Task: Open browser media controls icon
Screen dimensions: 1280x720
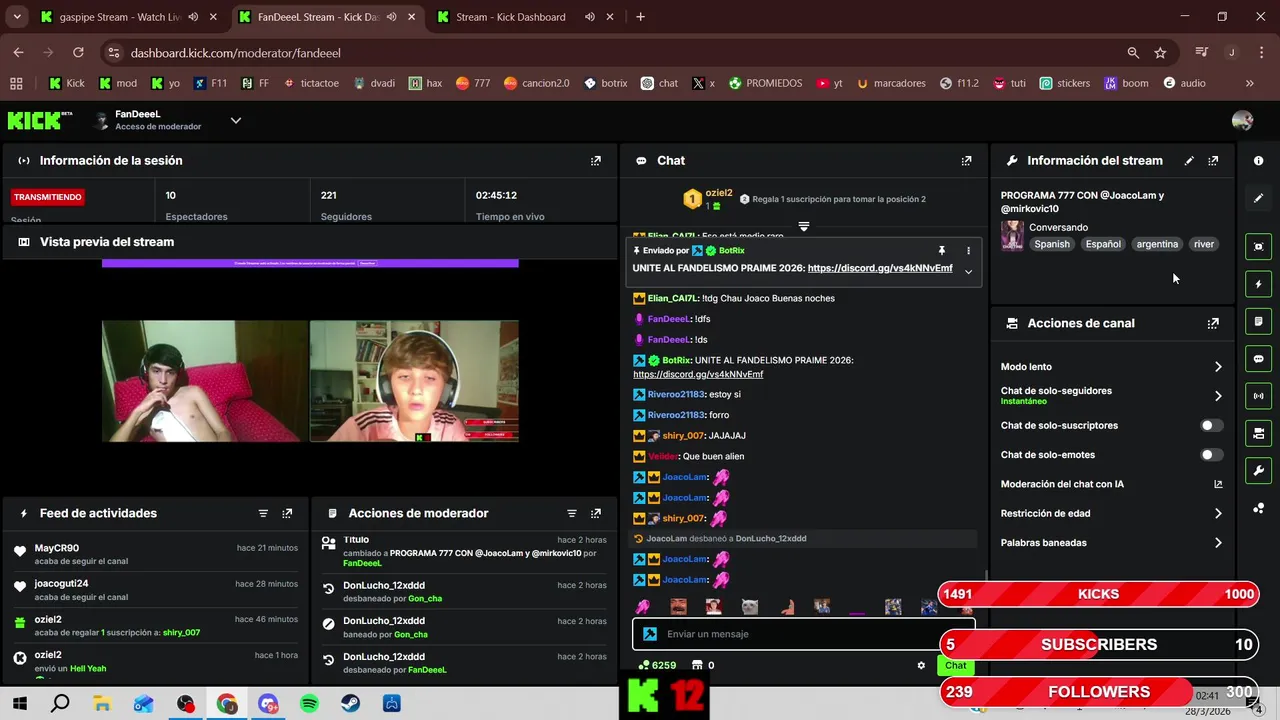Action: (1201, 53)
